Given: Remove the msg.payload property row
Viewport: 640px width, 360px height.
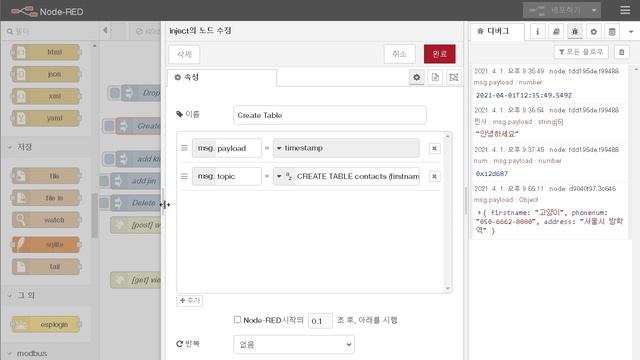Looking at the screenshot, I should [x=434, y=148].
